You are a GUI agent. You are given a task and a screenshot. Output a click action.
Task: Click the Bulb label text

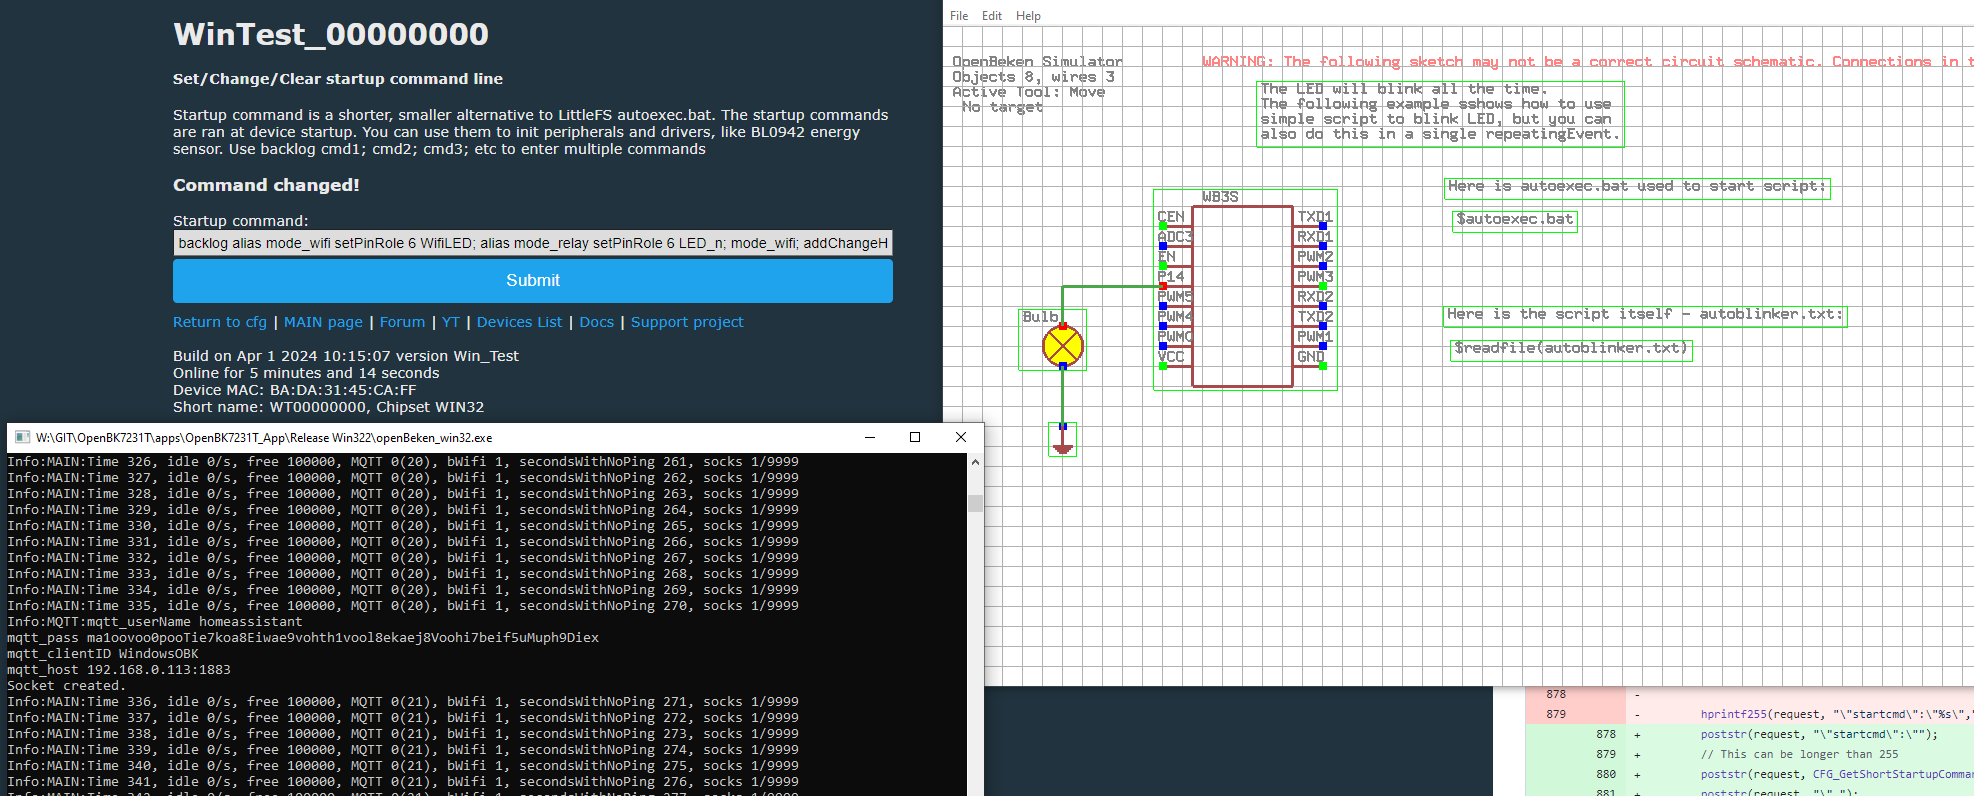point(1040,317)
